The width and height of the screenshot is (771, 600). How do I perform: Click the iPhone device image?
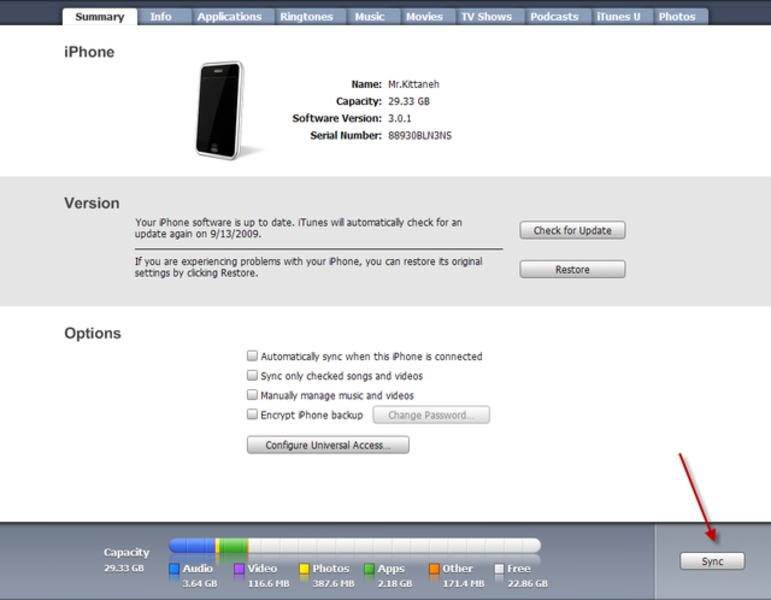click(220, 110)
